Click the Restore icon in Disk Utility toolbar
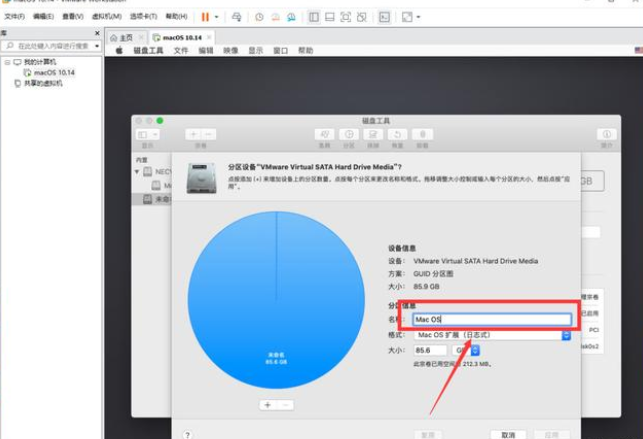 click(x=397, y=134)
